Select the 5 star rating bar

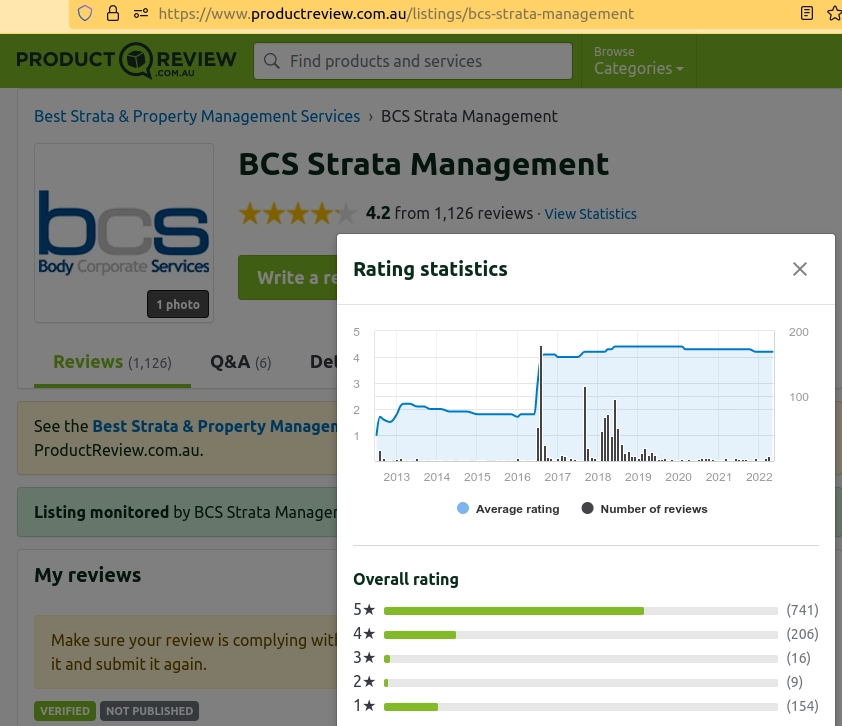point(580,611)
